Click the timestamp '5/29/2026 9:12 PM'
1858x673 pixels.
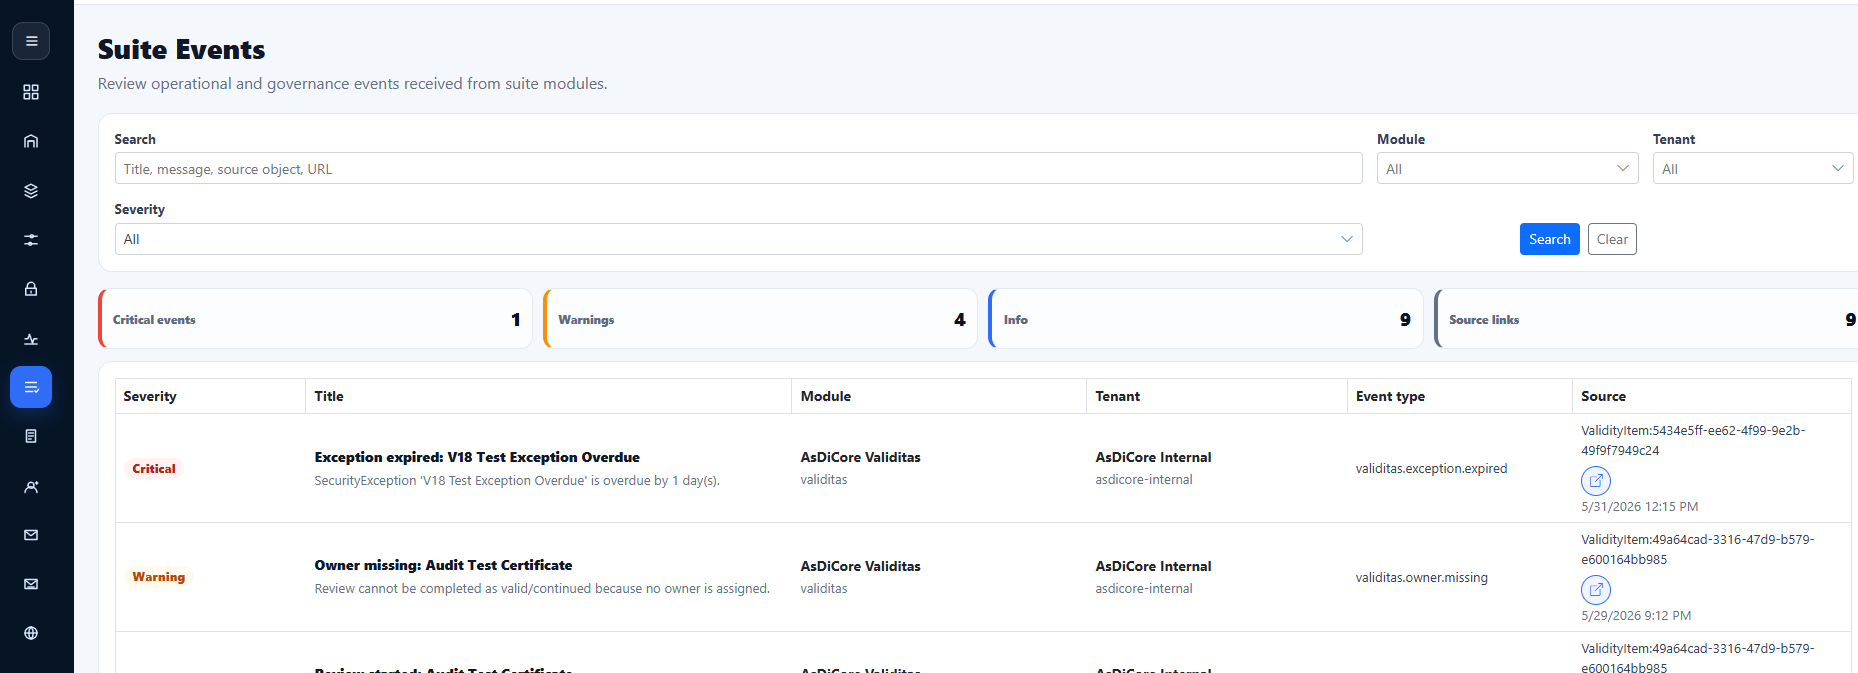coord(1636,616)
